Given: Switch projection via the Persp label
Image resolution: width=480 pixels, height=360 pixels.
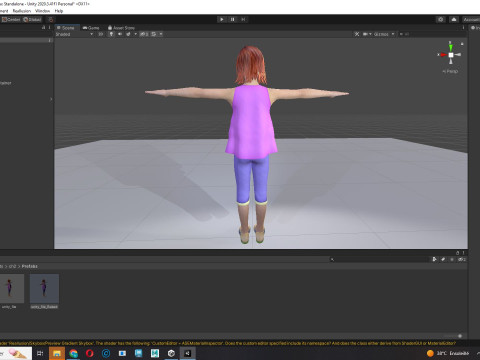Looking at the screenshot, I should tap(450, 71).
